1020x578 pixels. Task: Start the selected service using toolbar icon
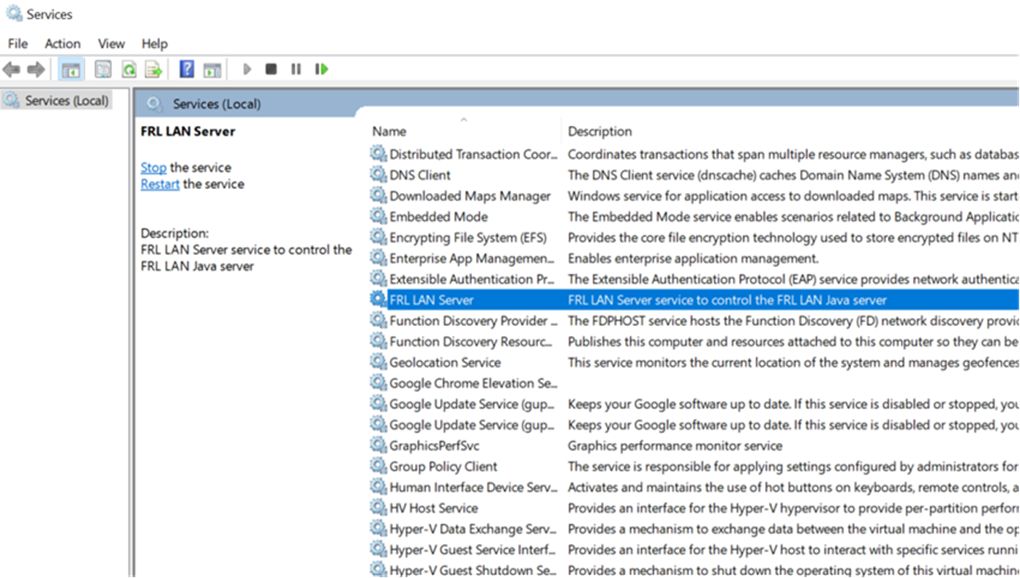pos(246,68)
